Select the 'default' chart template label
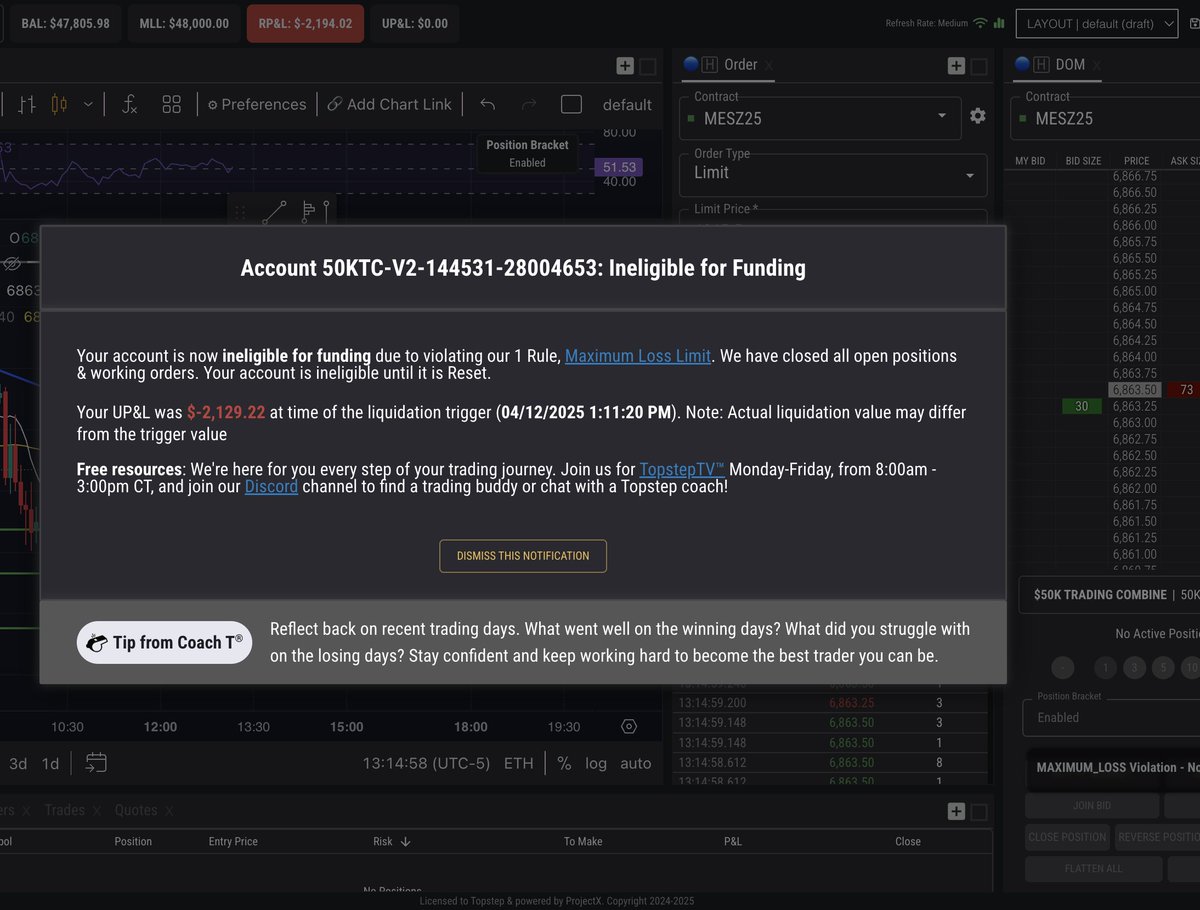1200x910 pixels. [627, 104]
